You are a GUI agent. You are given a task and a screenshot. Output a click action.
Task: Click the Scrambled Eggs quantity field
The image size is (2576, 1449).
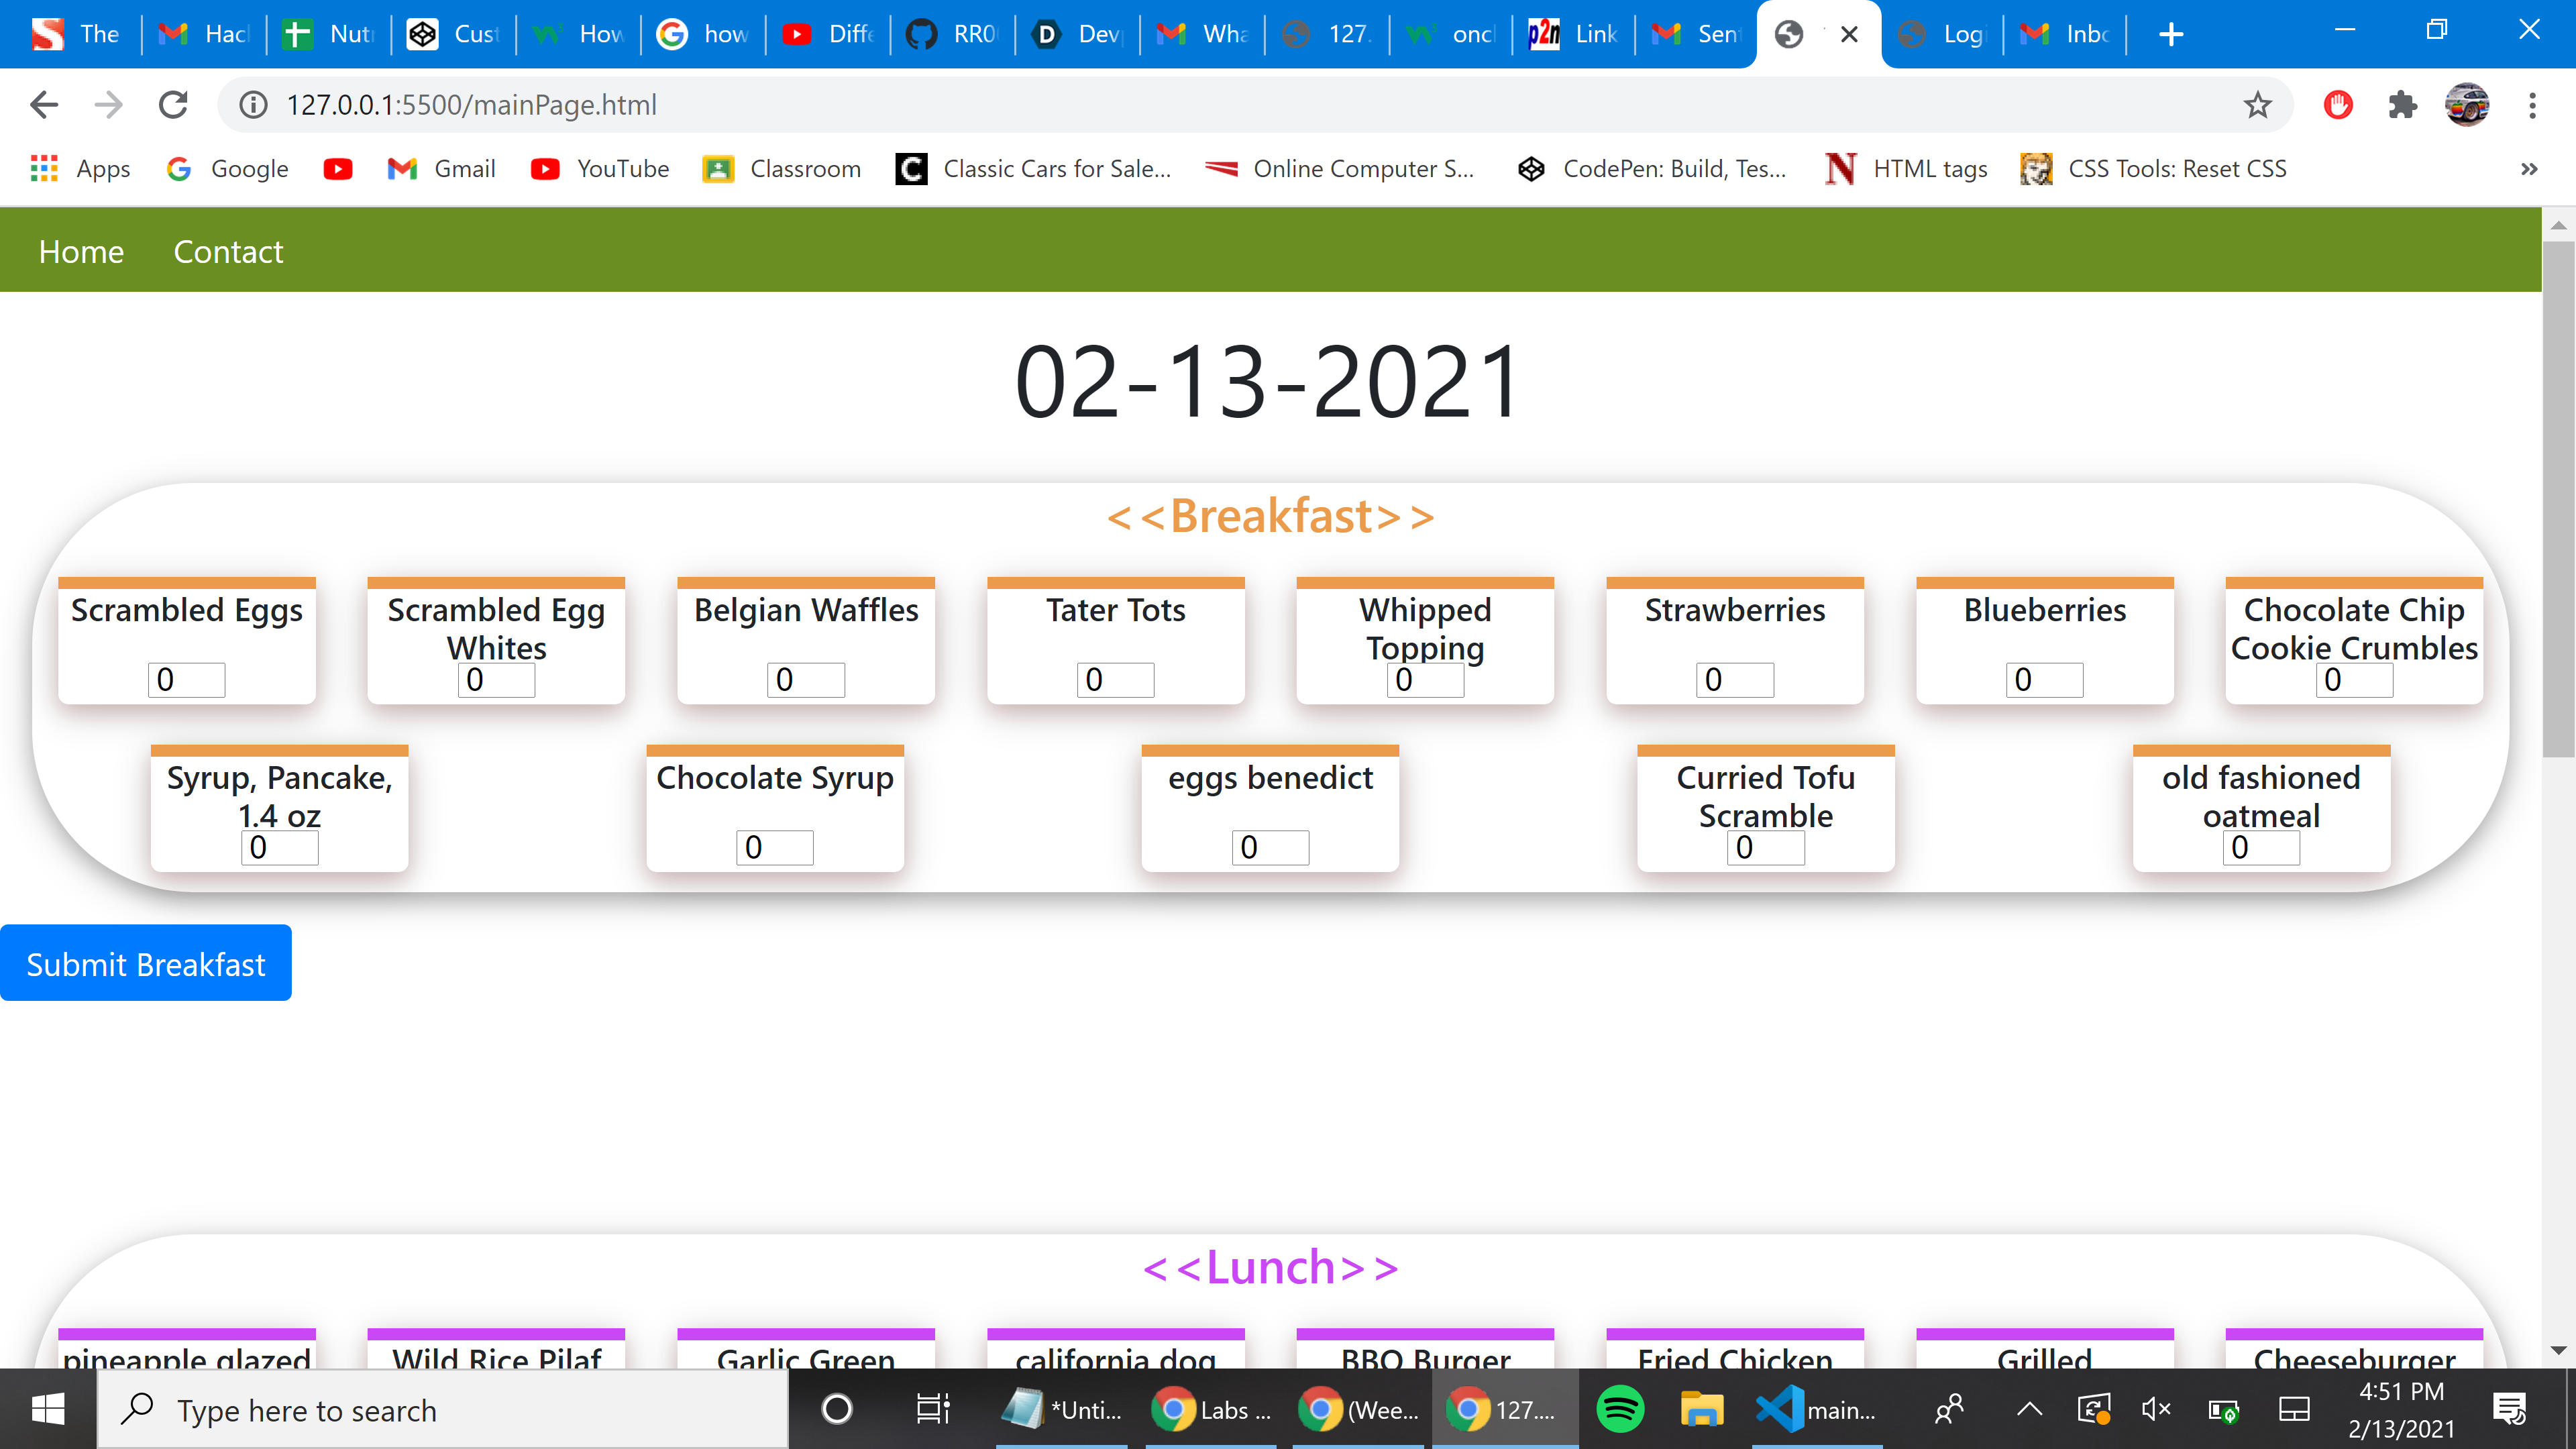point(187,680)
